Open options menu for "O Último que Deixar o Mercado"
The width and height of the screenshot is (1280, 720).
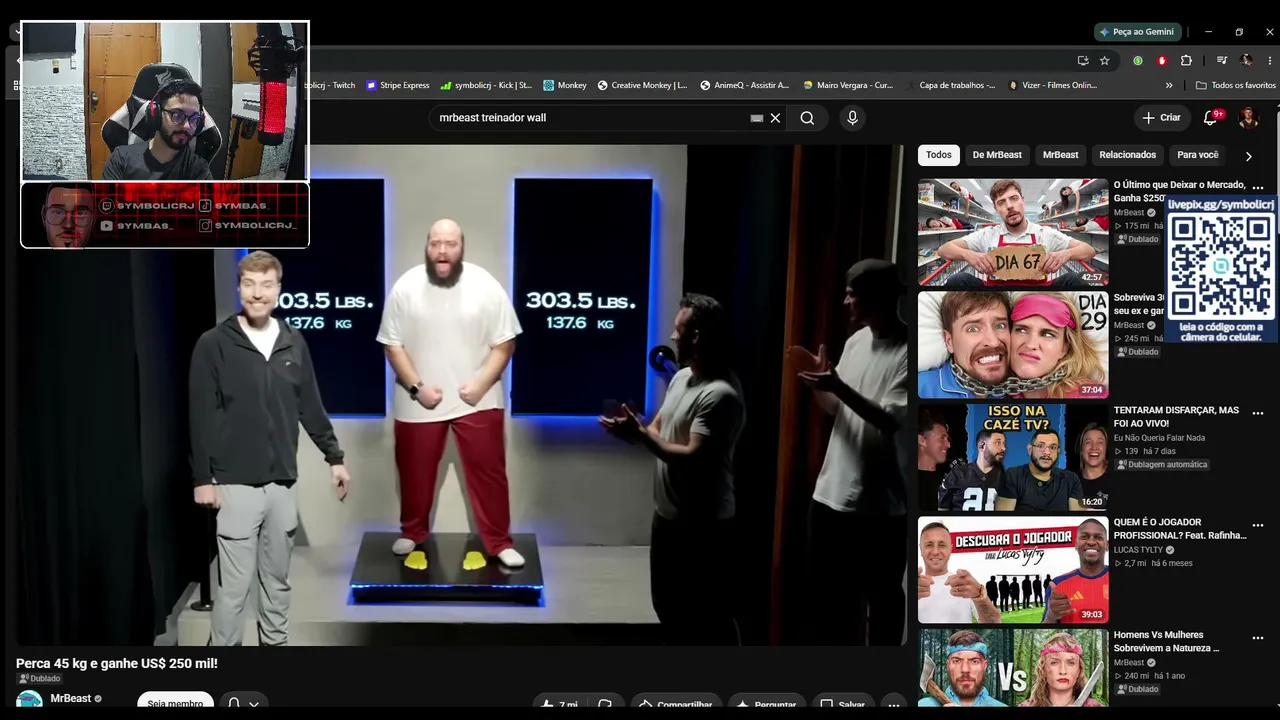(x=1258, y=187)
